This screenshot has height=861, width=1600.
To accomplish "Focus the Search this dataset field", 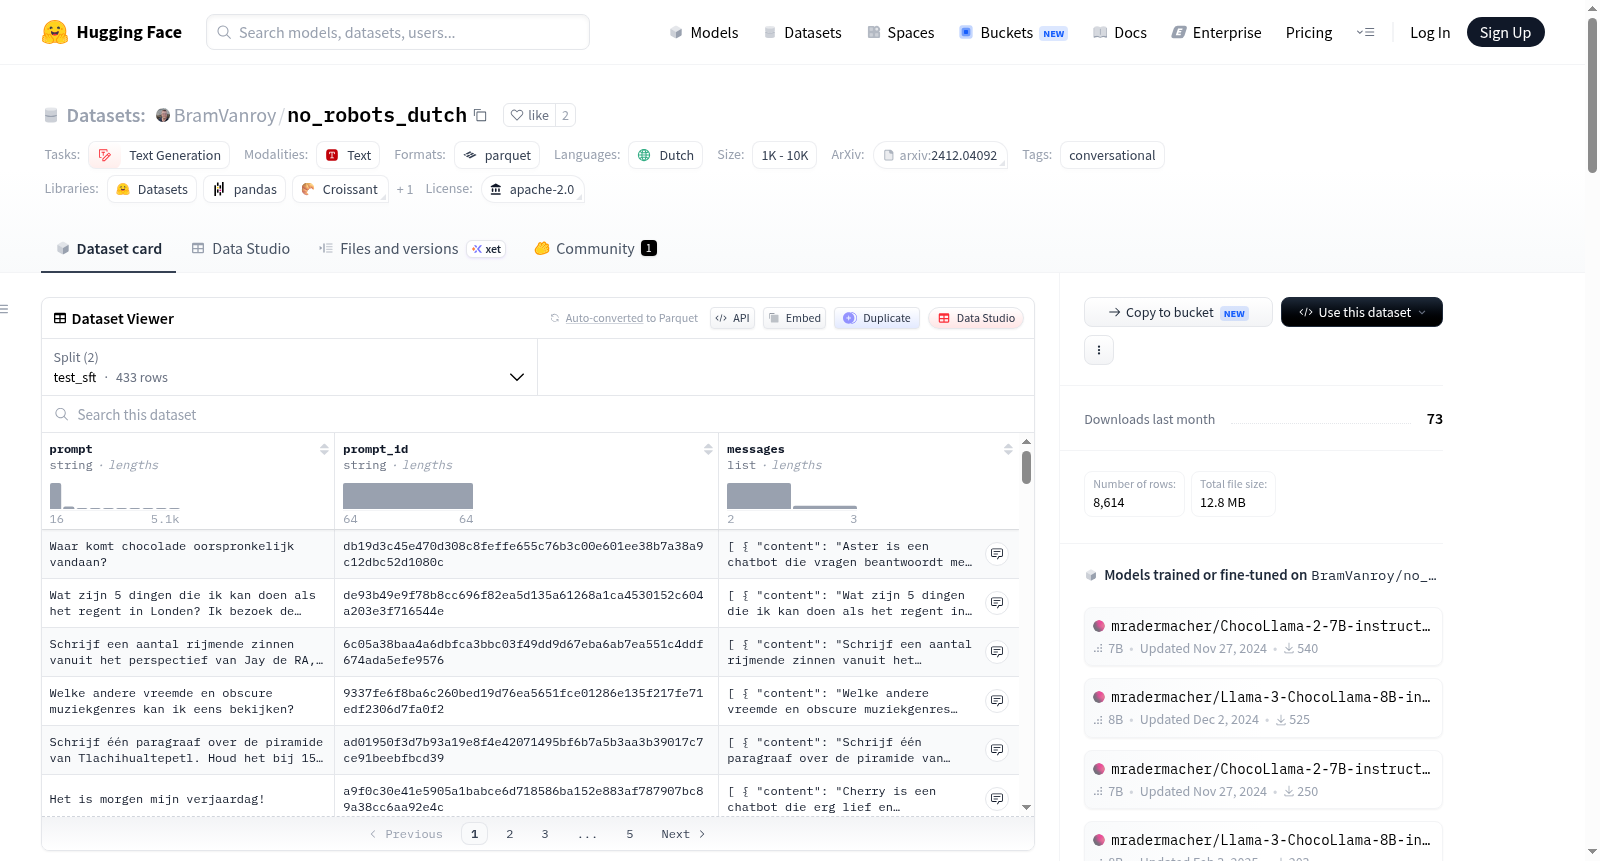I will [x=538, y=414].
